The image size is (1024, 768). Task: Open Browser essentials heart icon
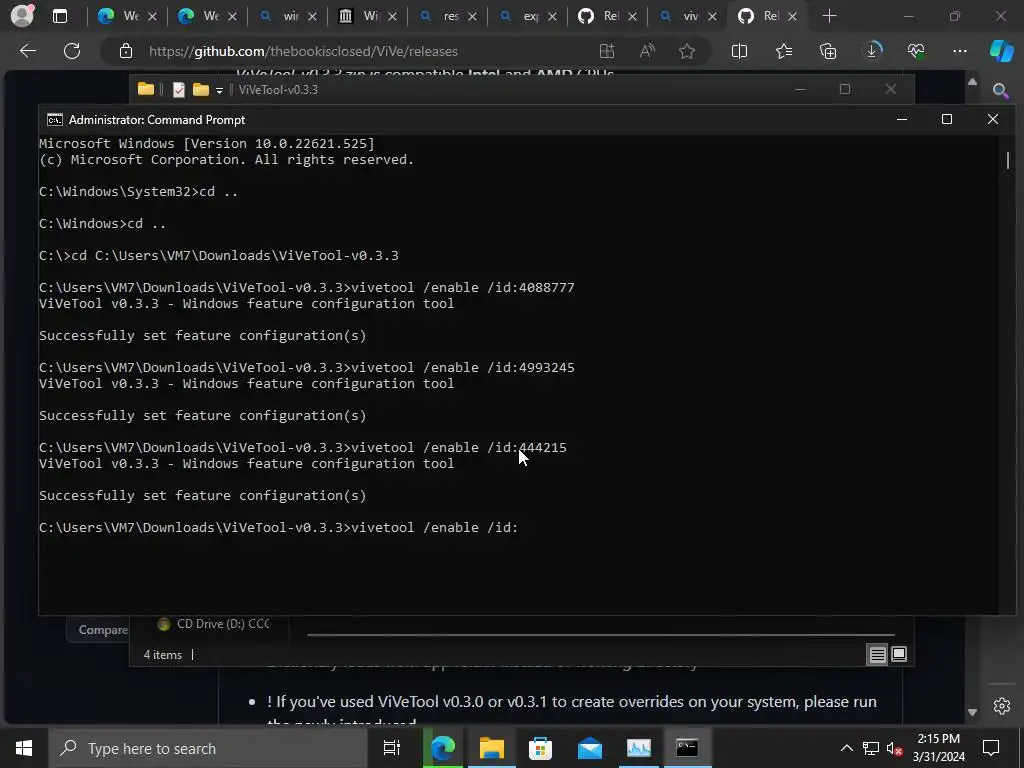coord(916,51)
